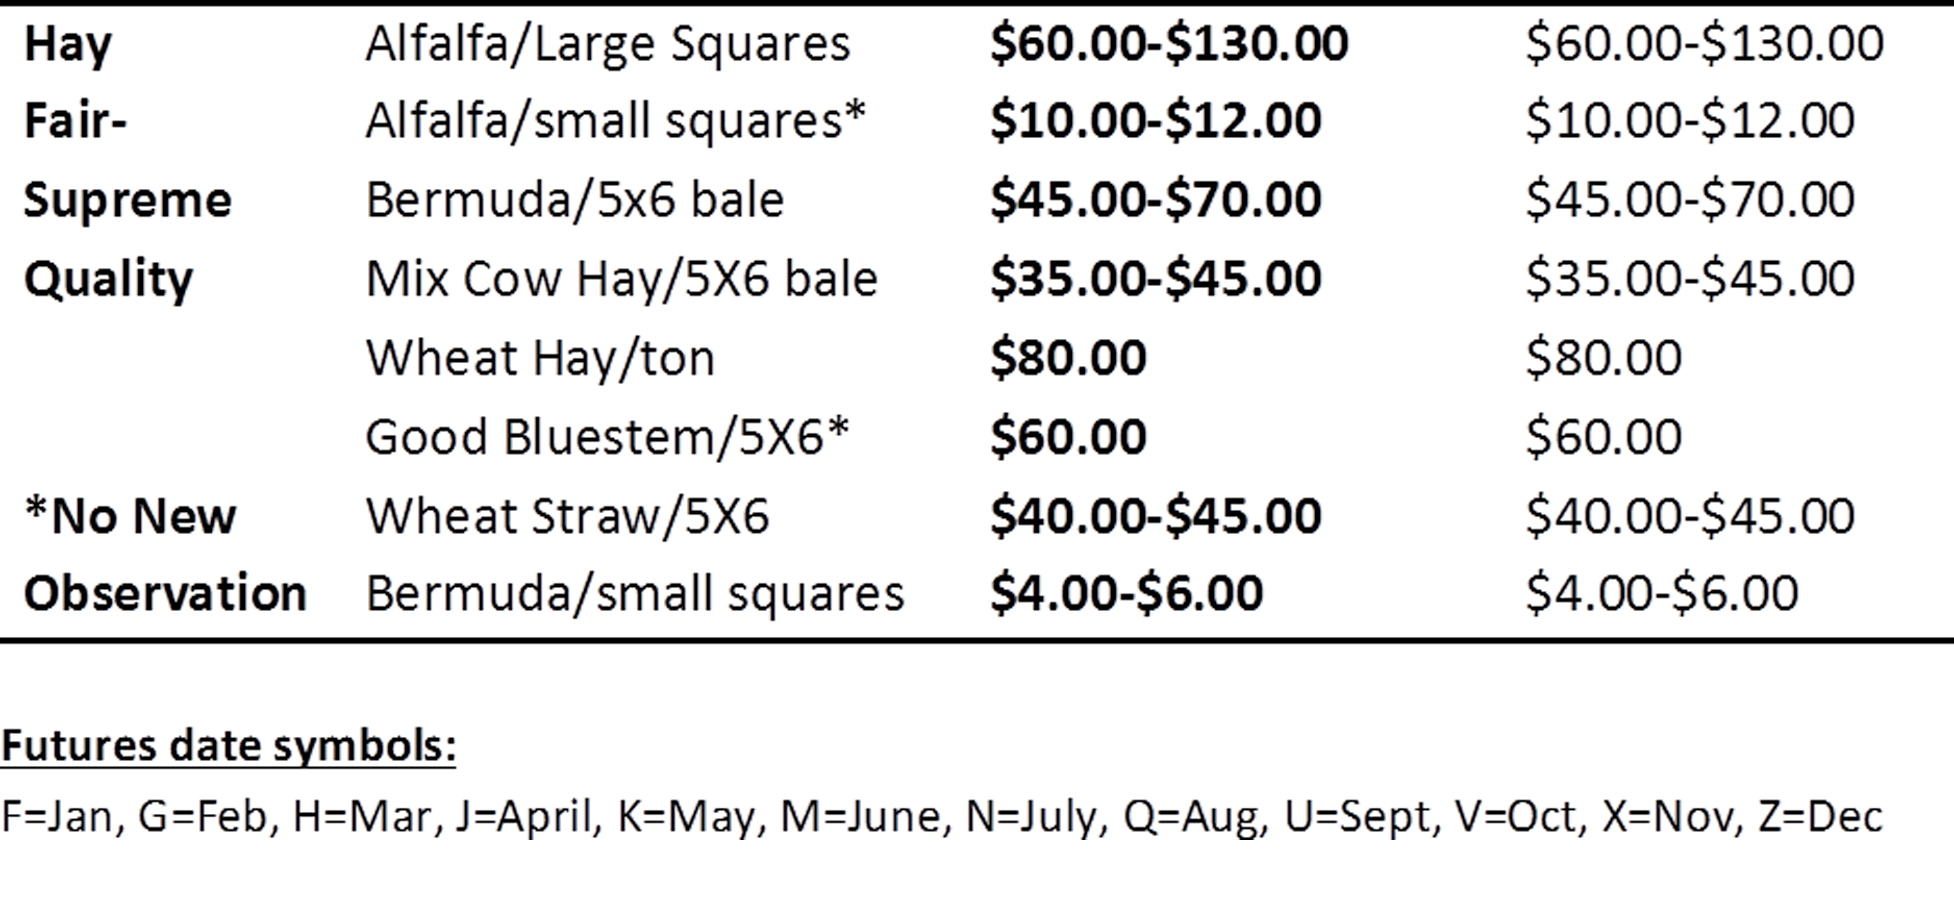Select bold $40.00-$45.00 price
1954x900 pixels.
click(1156, 516)
